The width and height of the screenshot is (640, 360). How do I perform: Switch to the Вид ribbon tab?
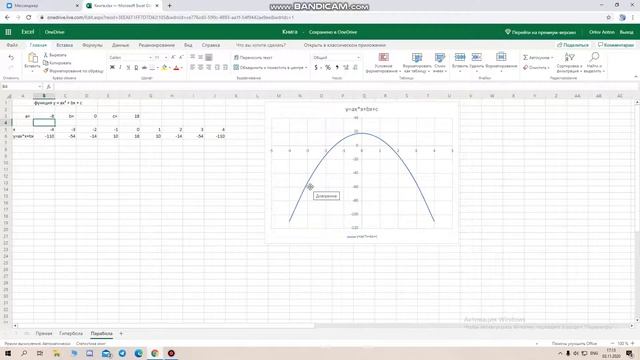coord(188,45)
